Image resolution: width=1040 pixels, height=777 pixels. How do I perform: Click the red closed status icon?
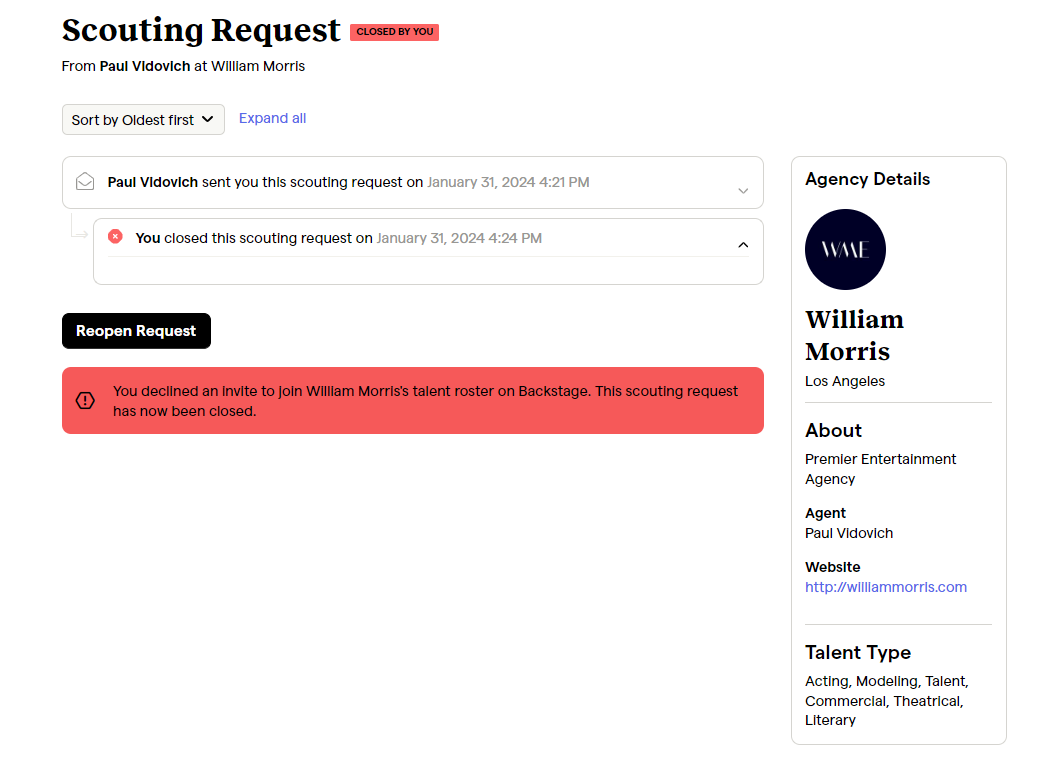click(x=115, y=237)
